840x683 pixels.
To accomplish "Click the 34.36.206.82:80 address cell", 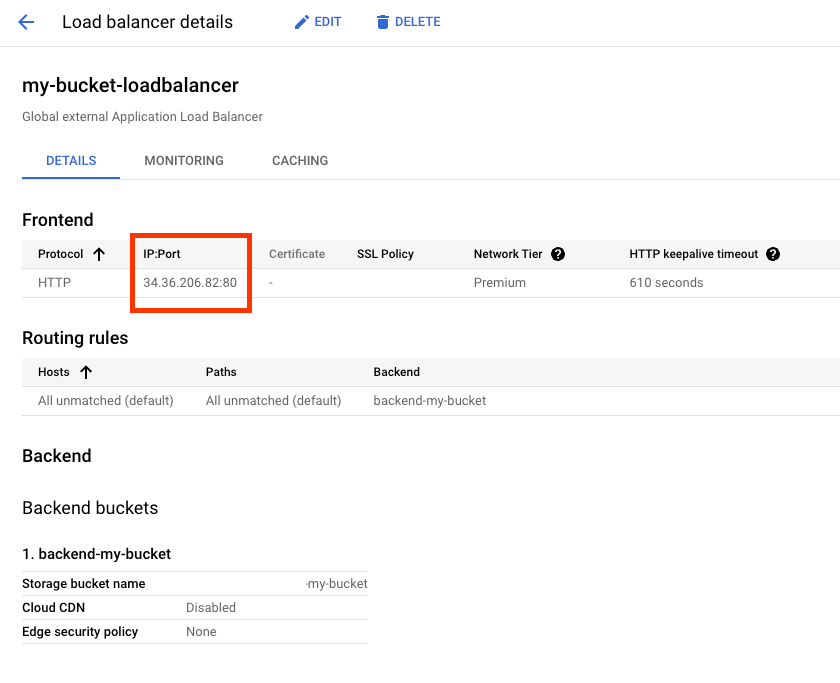I will click(190, 283).
